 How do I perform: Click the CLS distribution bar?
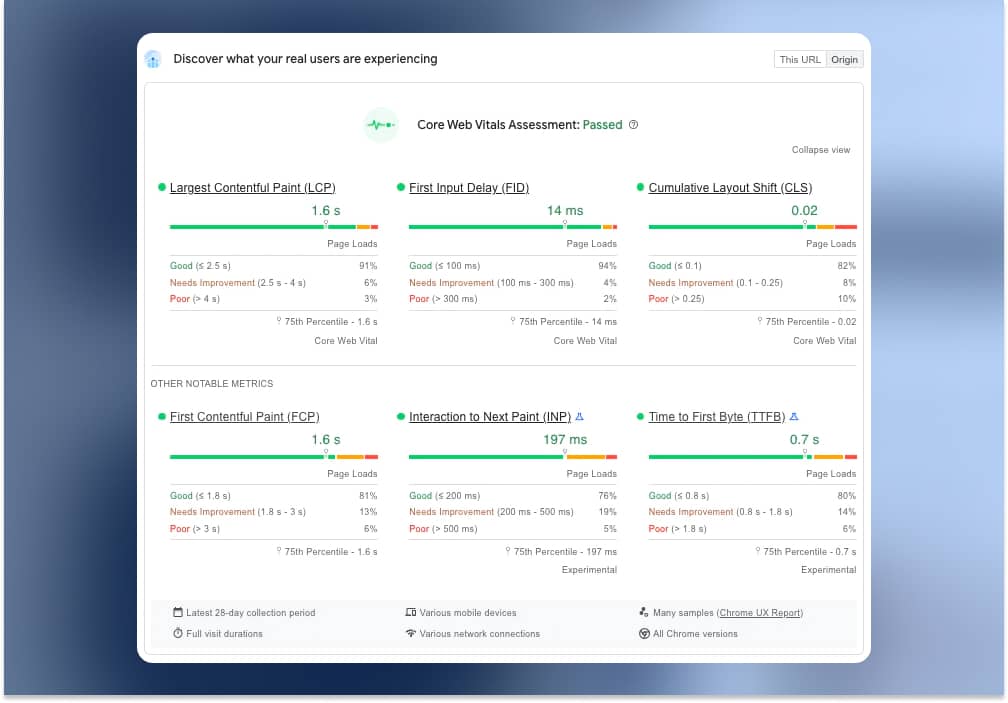coord(753,227)
